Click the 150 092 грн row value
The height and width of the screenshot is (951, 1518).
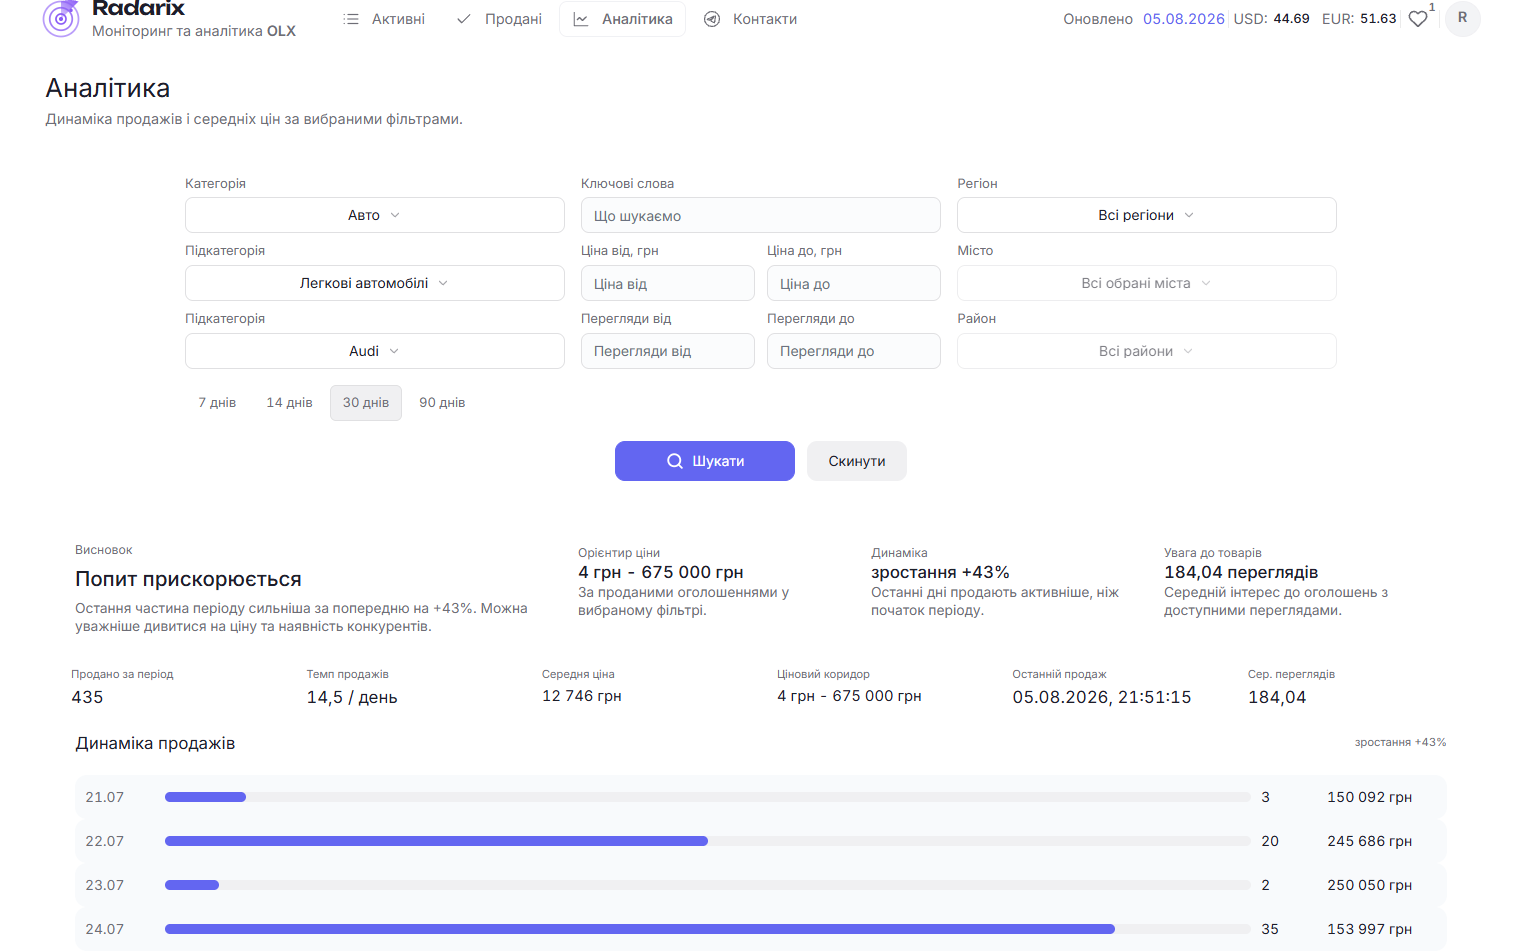pyautogui.click(x=1370, y=797)
